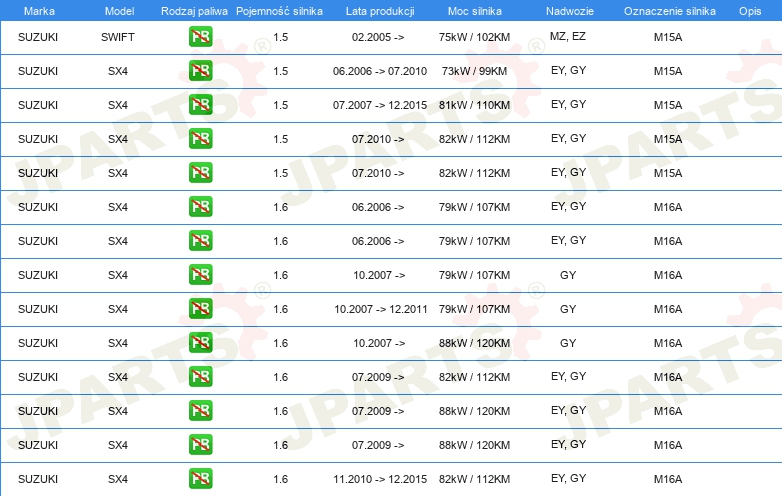This screenshot has height=496, width=782.
Task: Click the Pojemność silnika column header
Action: (279, 11)
